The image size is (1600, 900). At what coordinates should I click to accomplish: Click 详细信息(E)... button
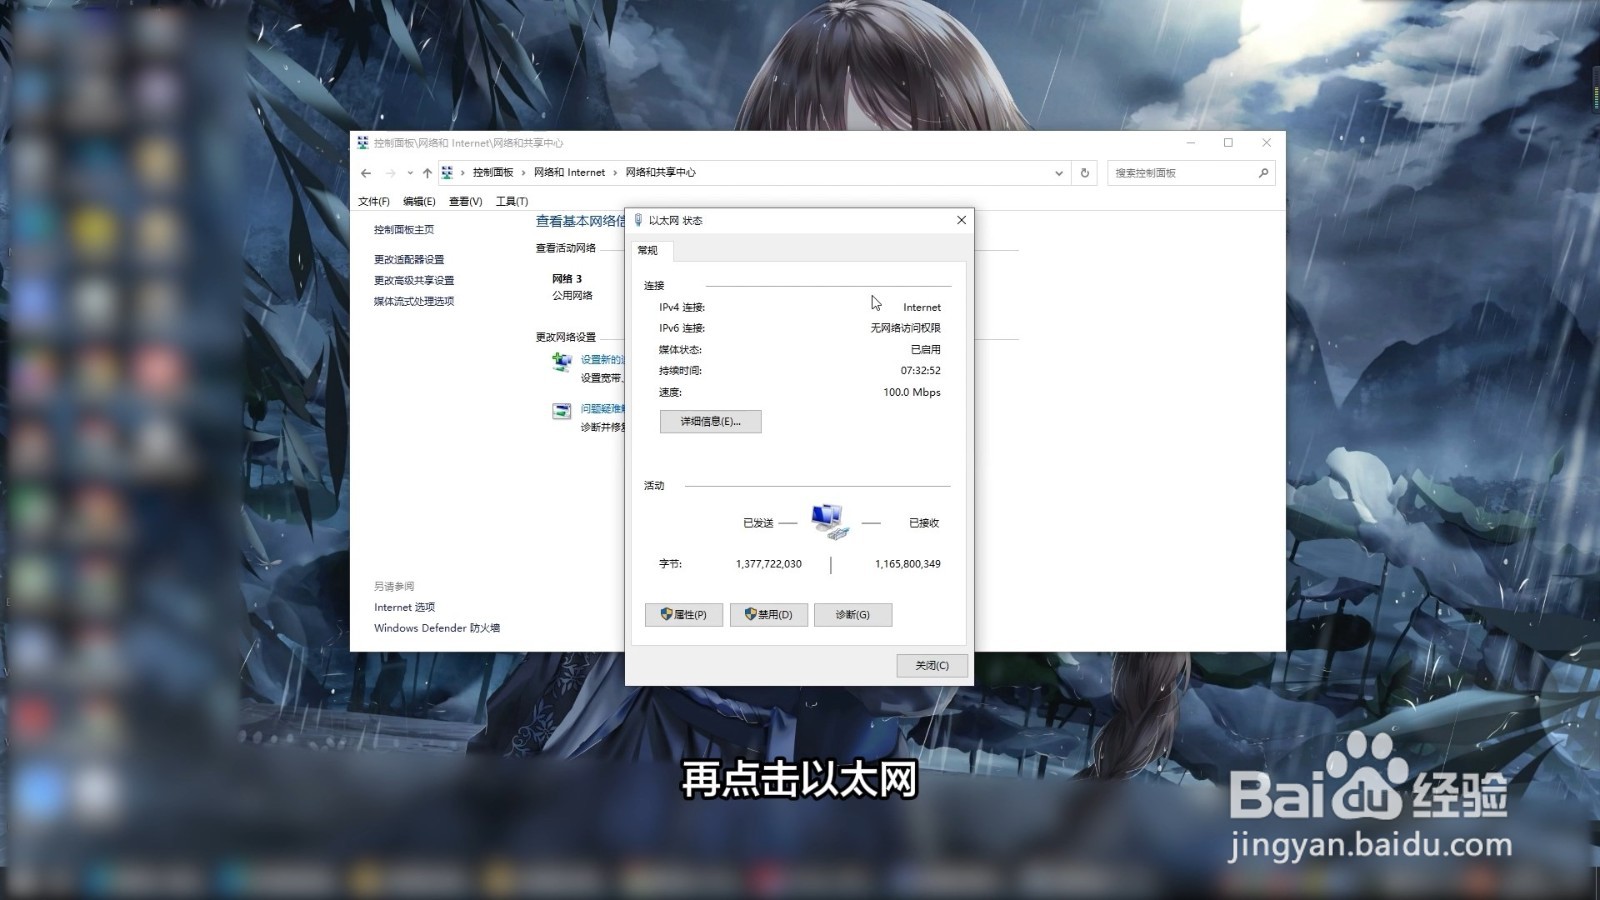click(711, 422)
